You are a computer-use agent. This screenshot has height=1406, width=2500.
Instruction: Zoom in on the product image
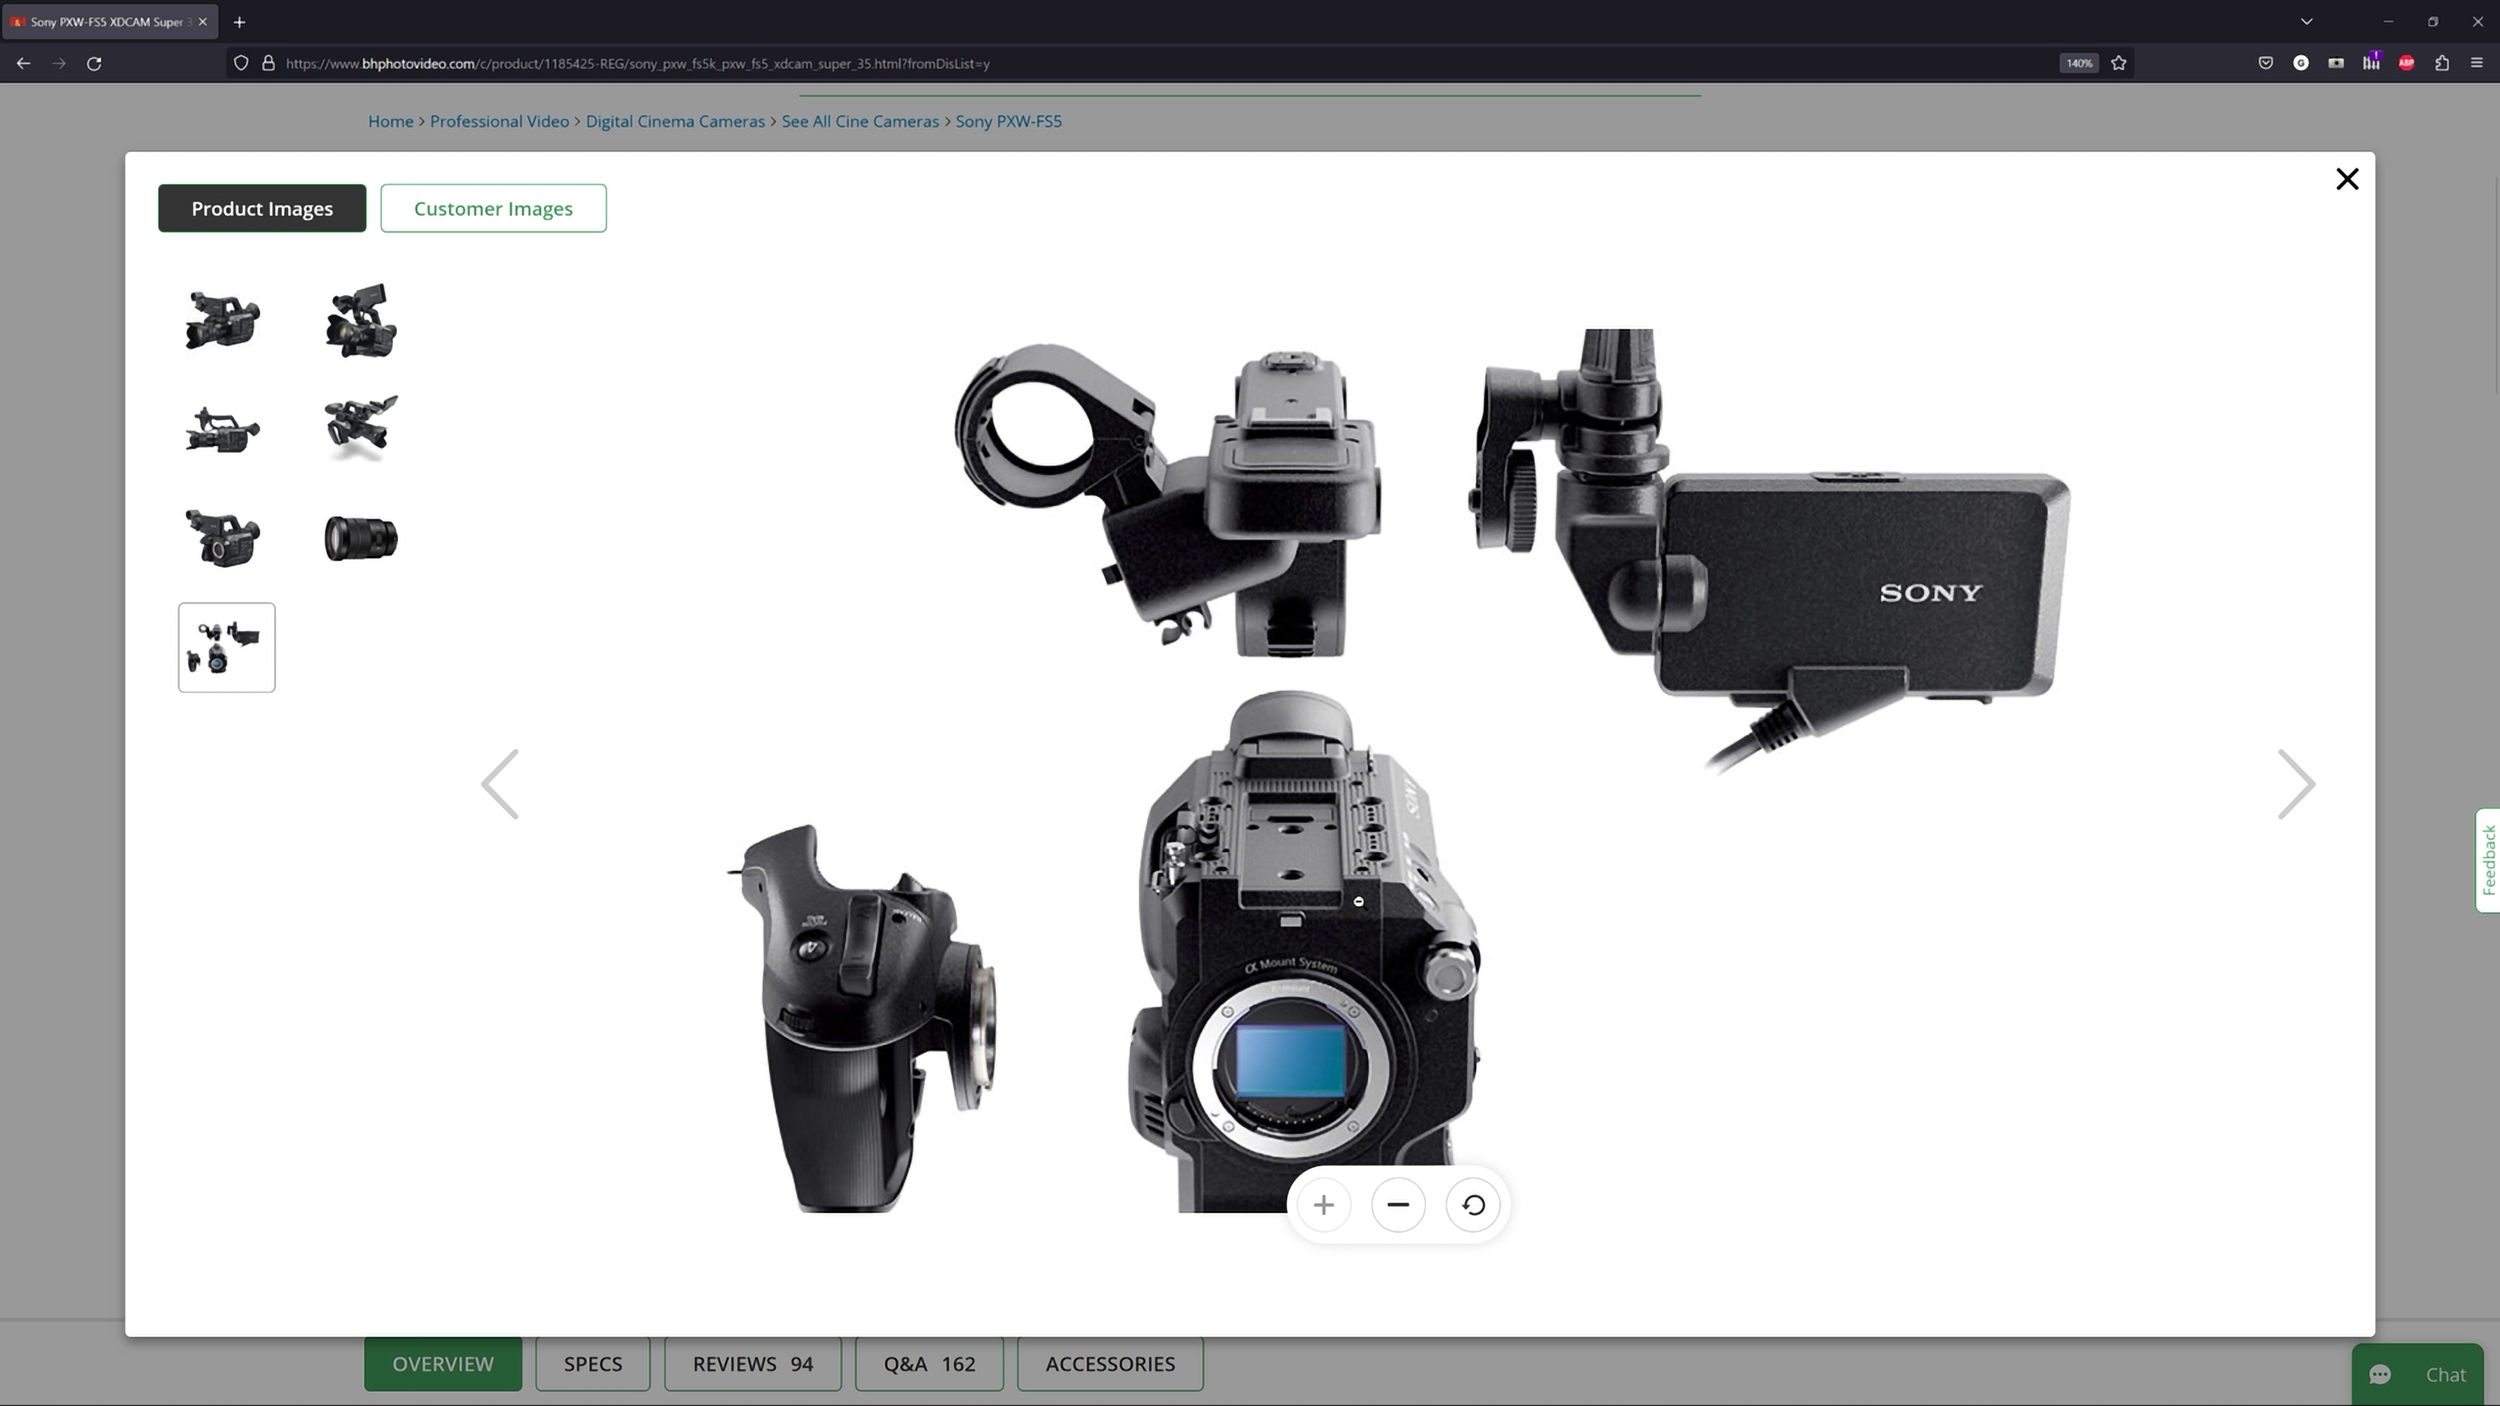[1323, 1205]
